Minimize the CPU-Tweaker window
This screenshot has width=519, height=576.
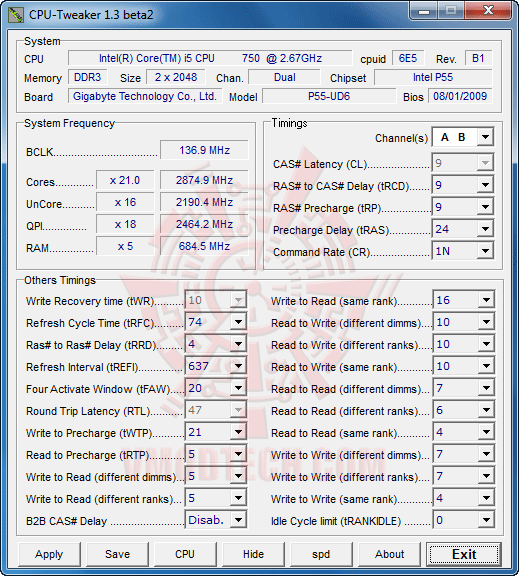pyautogui.click(x=424, y=10)
